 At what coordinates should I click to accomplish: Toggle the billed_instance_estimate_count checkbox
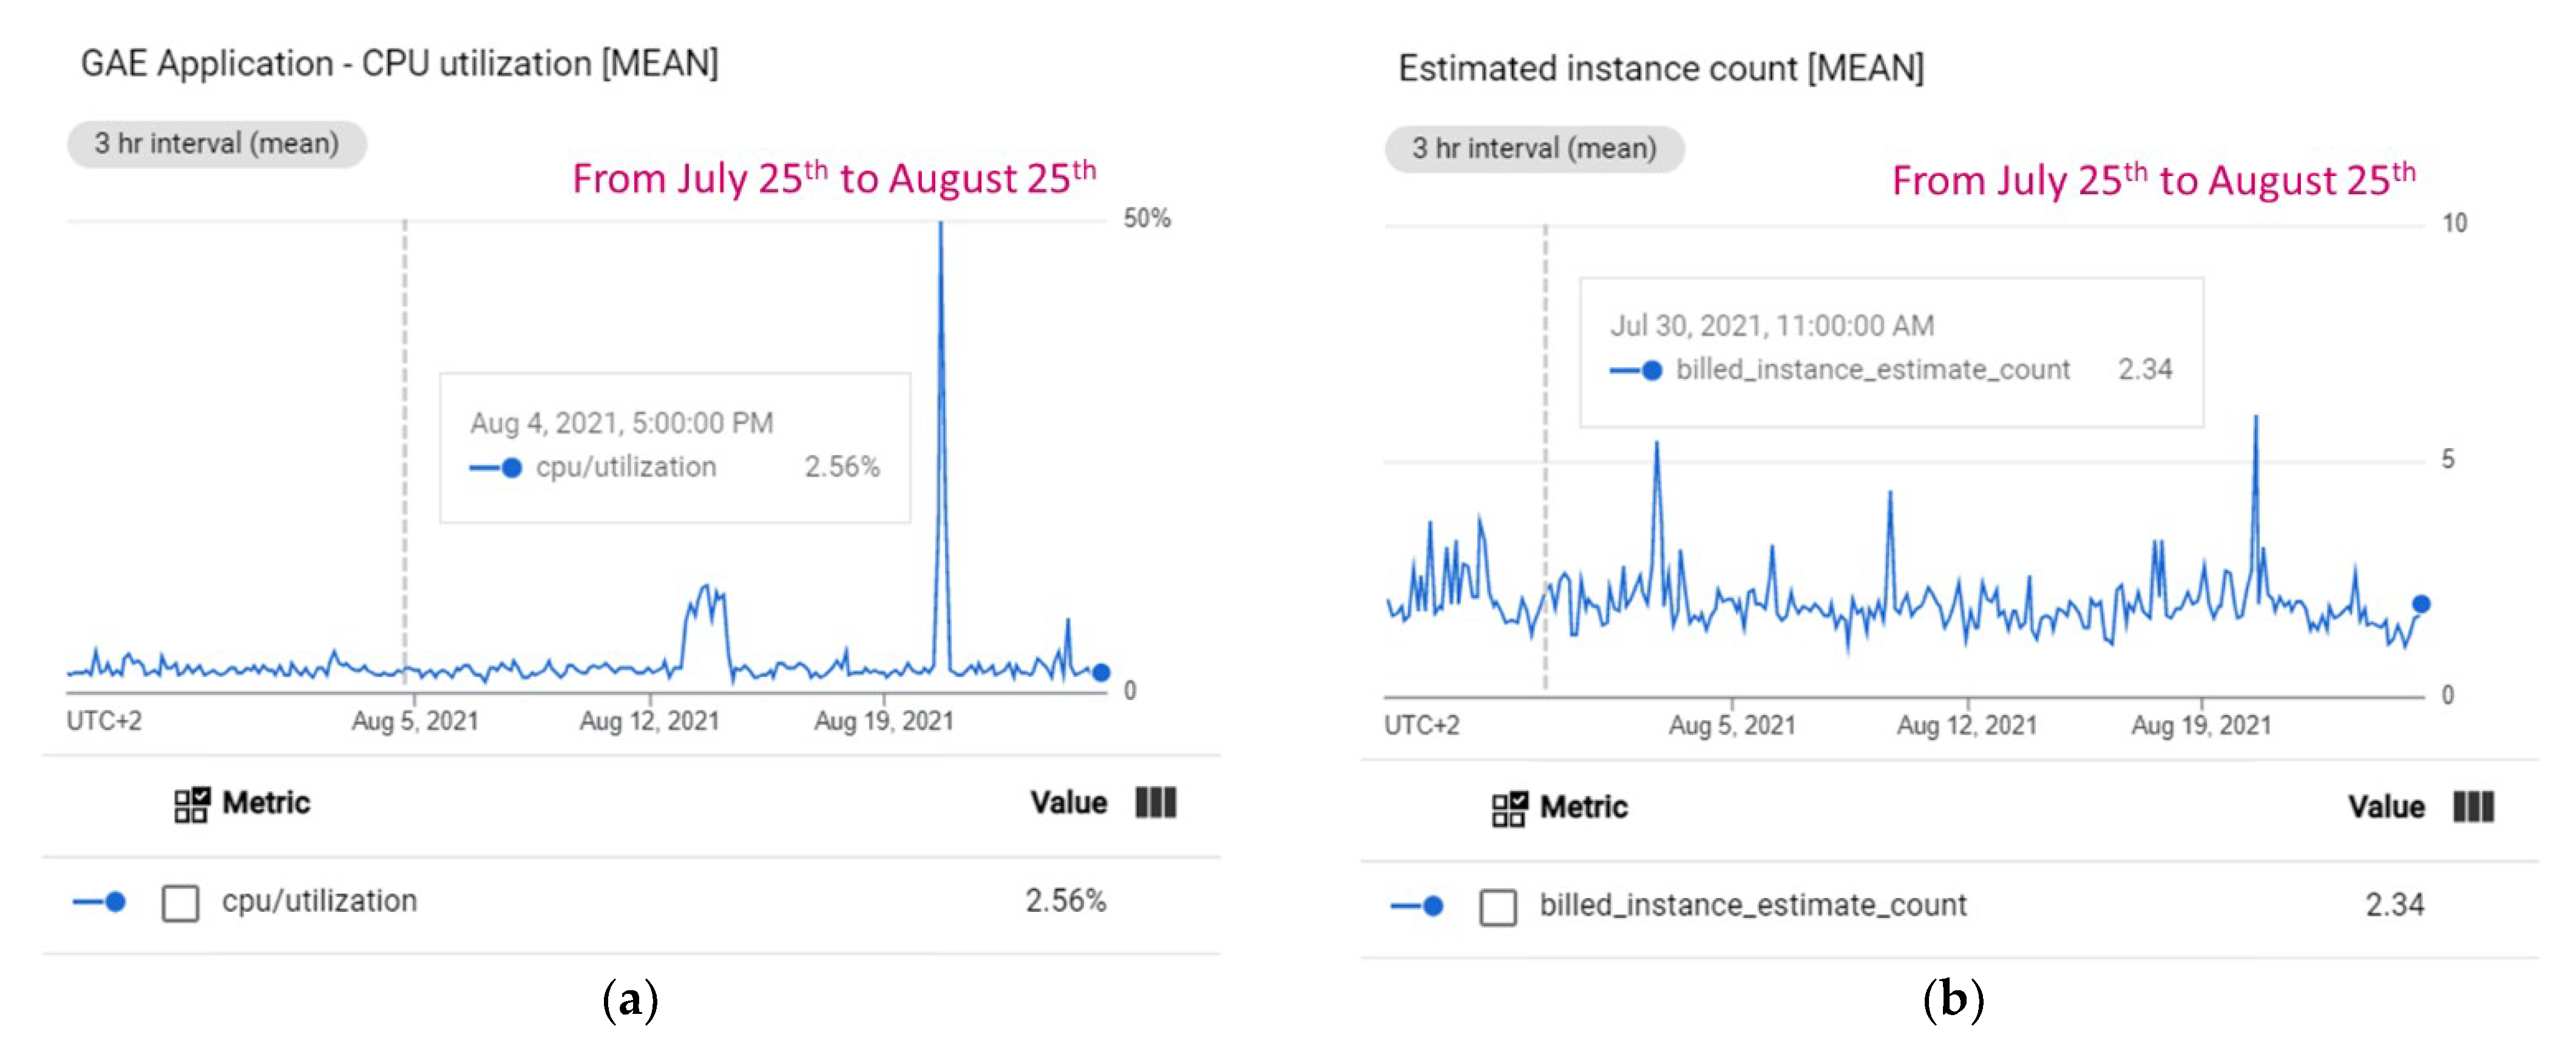1498,907
